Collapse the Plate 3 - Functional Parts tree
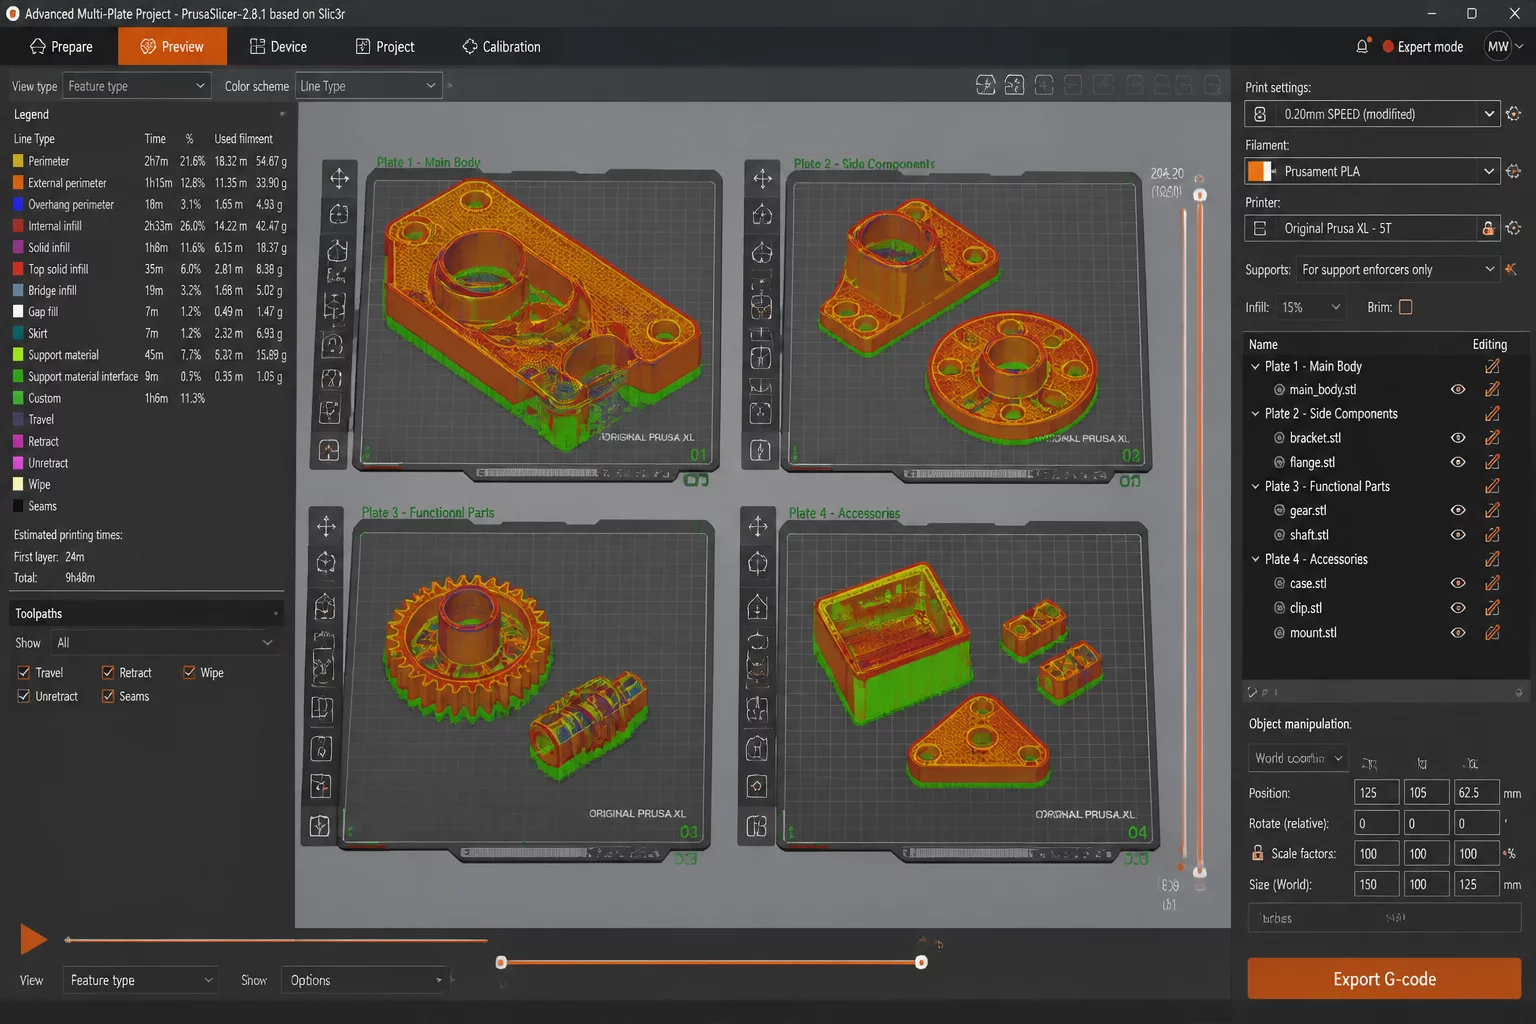 click(1256, 487)
